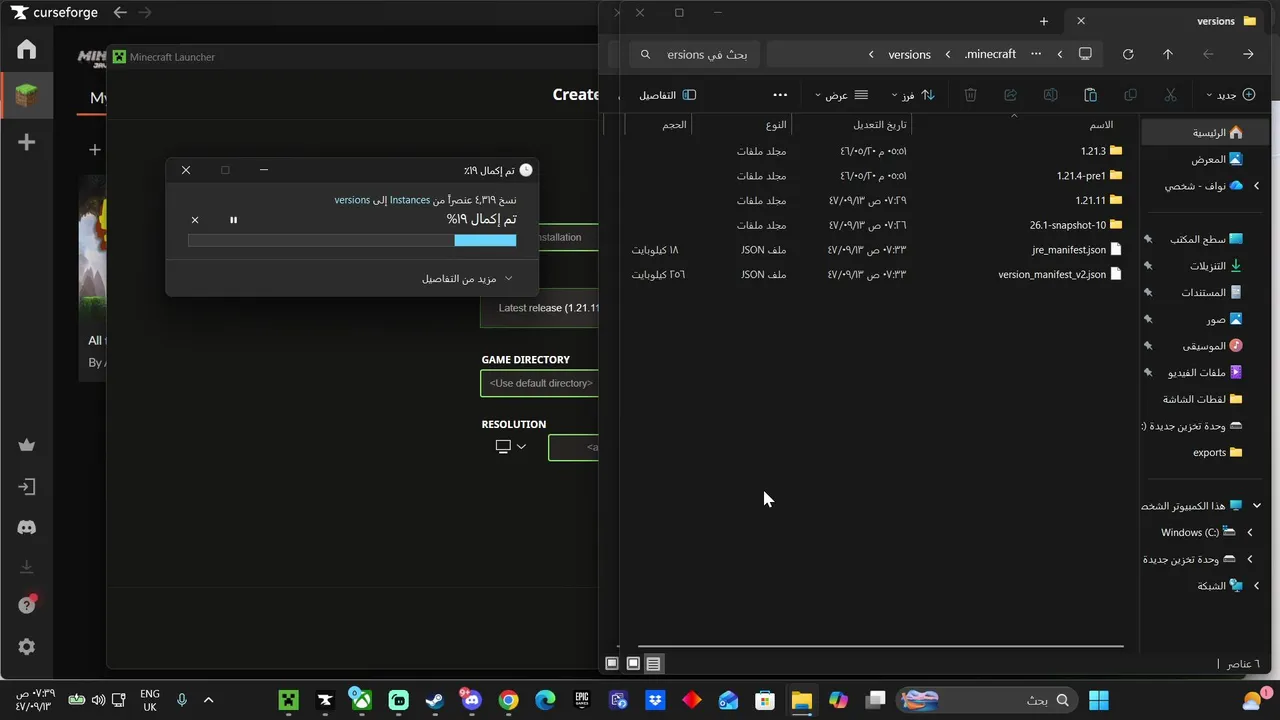Click the add game plus icon in CurseForge sidebar
The height and width of the screenshot is (720, 1280).
point(27,142)
